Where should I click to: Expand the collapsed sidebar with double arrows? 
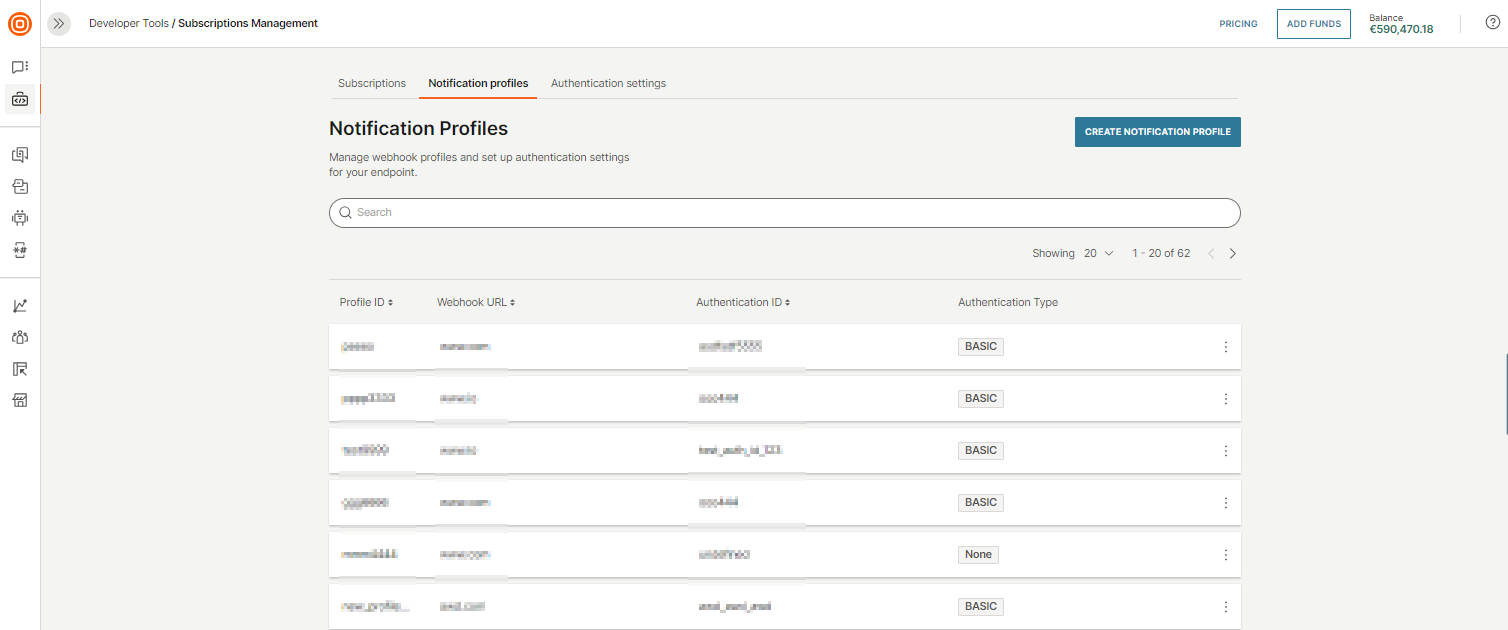(x=58, y=23)
